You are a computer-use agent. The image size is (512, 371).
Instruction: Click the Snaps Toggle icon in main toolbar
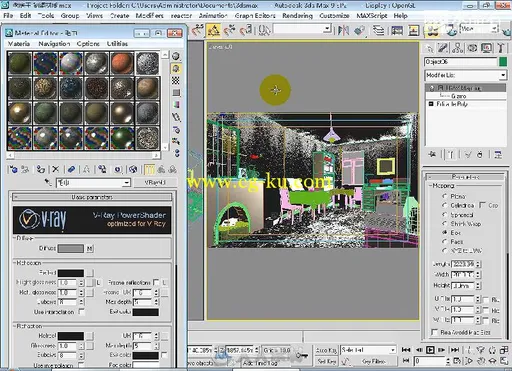point(197,30)
